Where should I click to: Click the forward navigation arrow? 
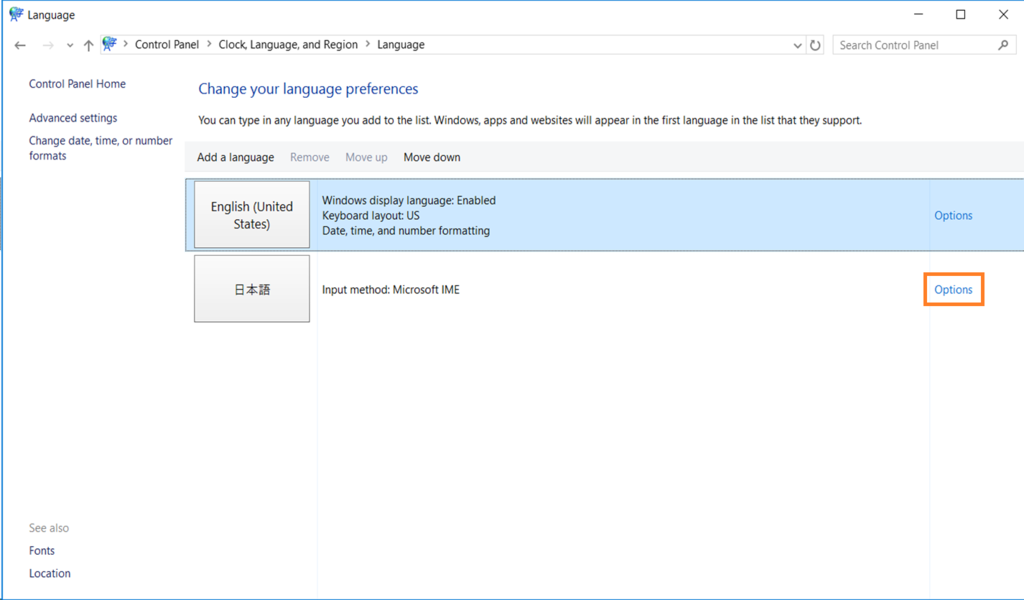pyautogui.click(x=48, y=45)
